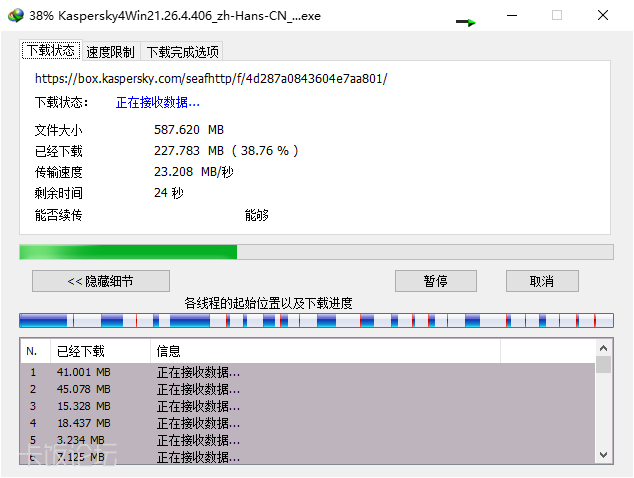Viewport: 634px width, 478px height.
Task: Click the resume capability value 能够
Action: 257,215
